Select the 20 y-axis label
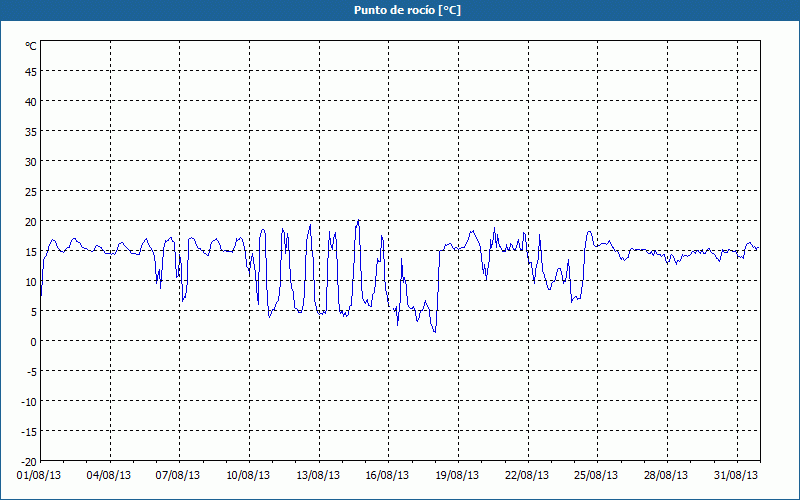 point(31,222)
